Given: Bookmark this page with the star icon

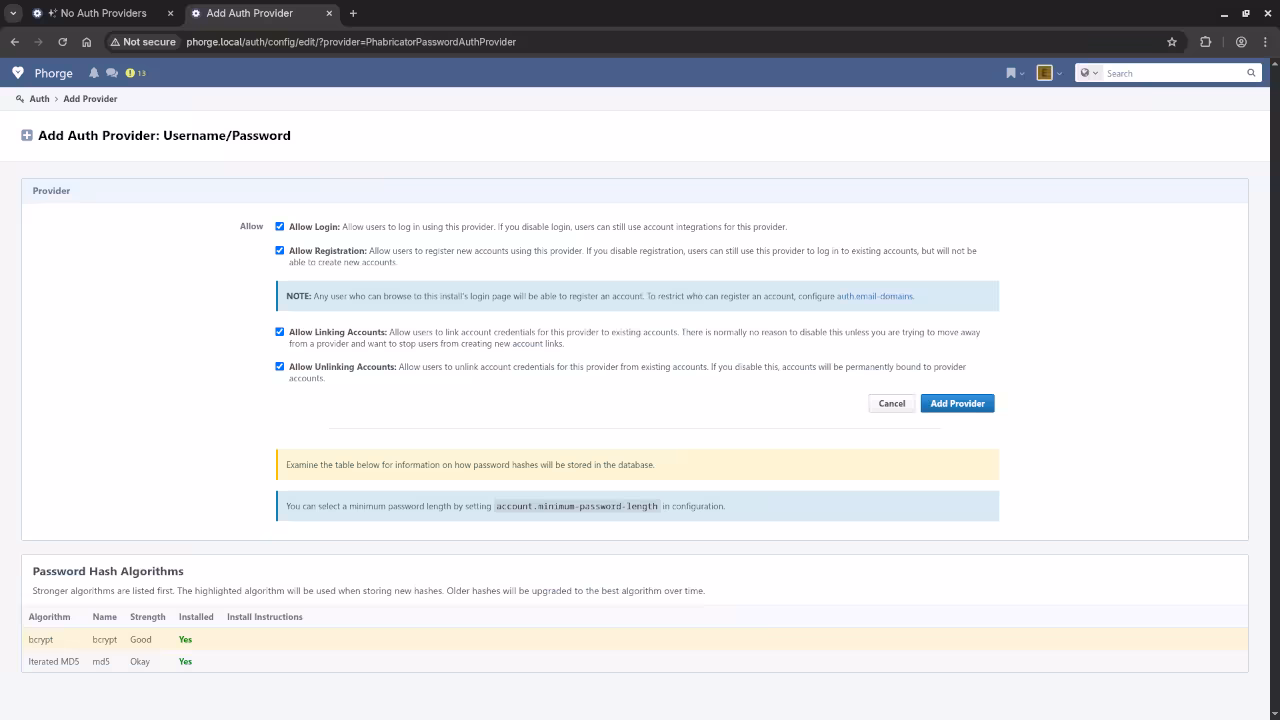Looking at the screenshot, I should point(1172,42).
